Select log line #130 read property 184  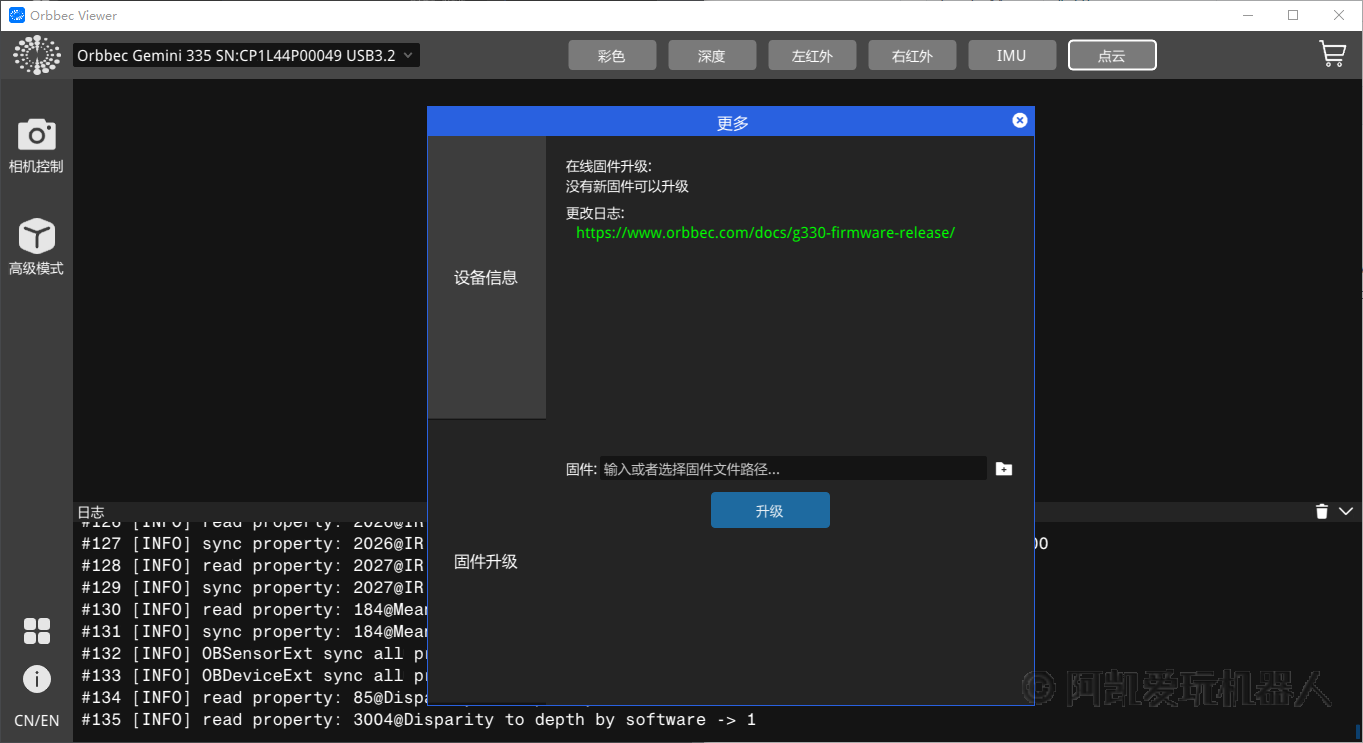254,610
